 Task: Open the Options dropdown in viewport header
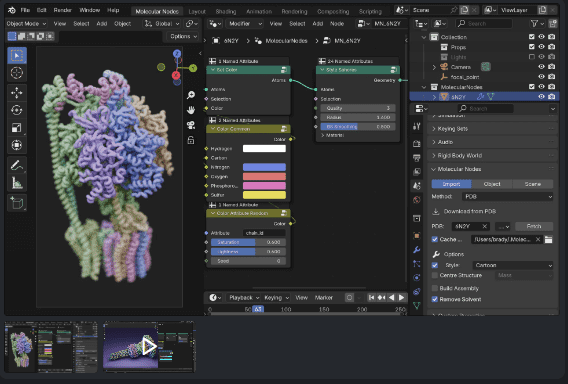tap(183, 37)
